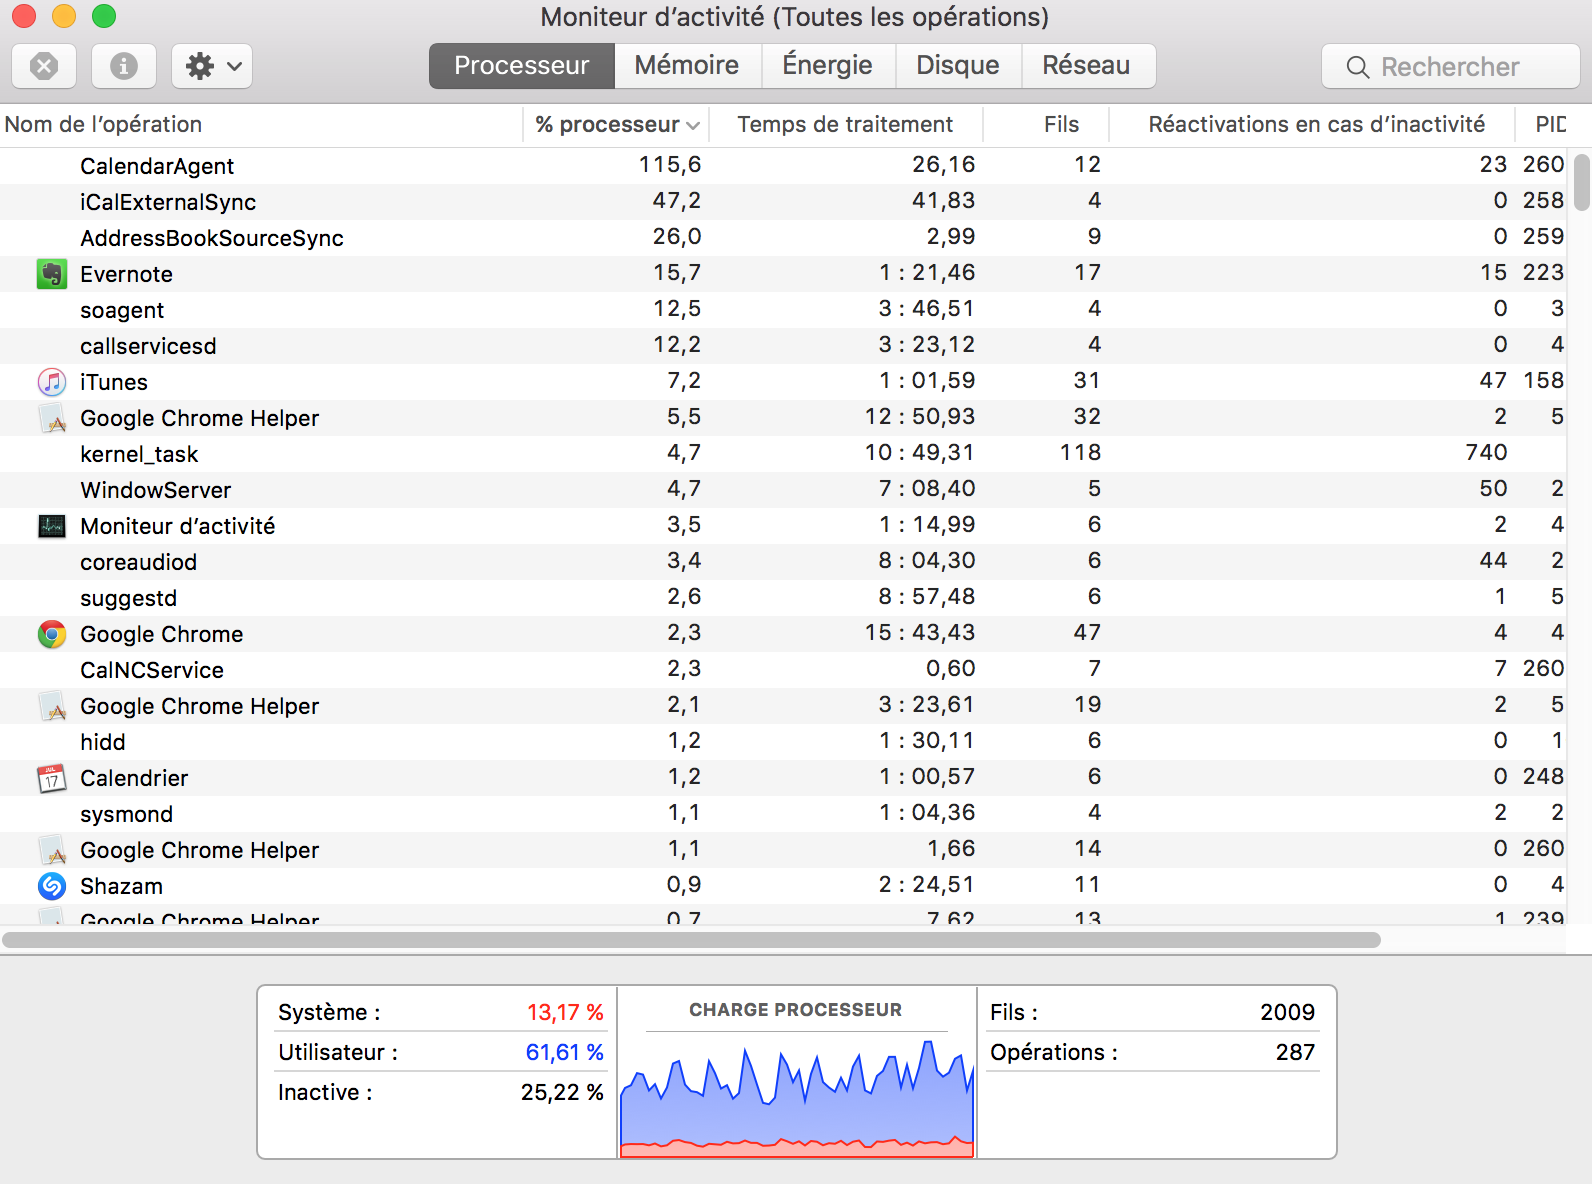Click the magnifier icon in search field
This screenshot has height=1184, width=1592.
[x=1357, y=67]
